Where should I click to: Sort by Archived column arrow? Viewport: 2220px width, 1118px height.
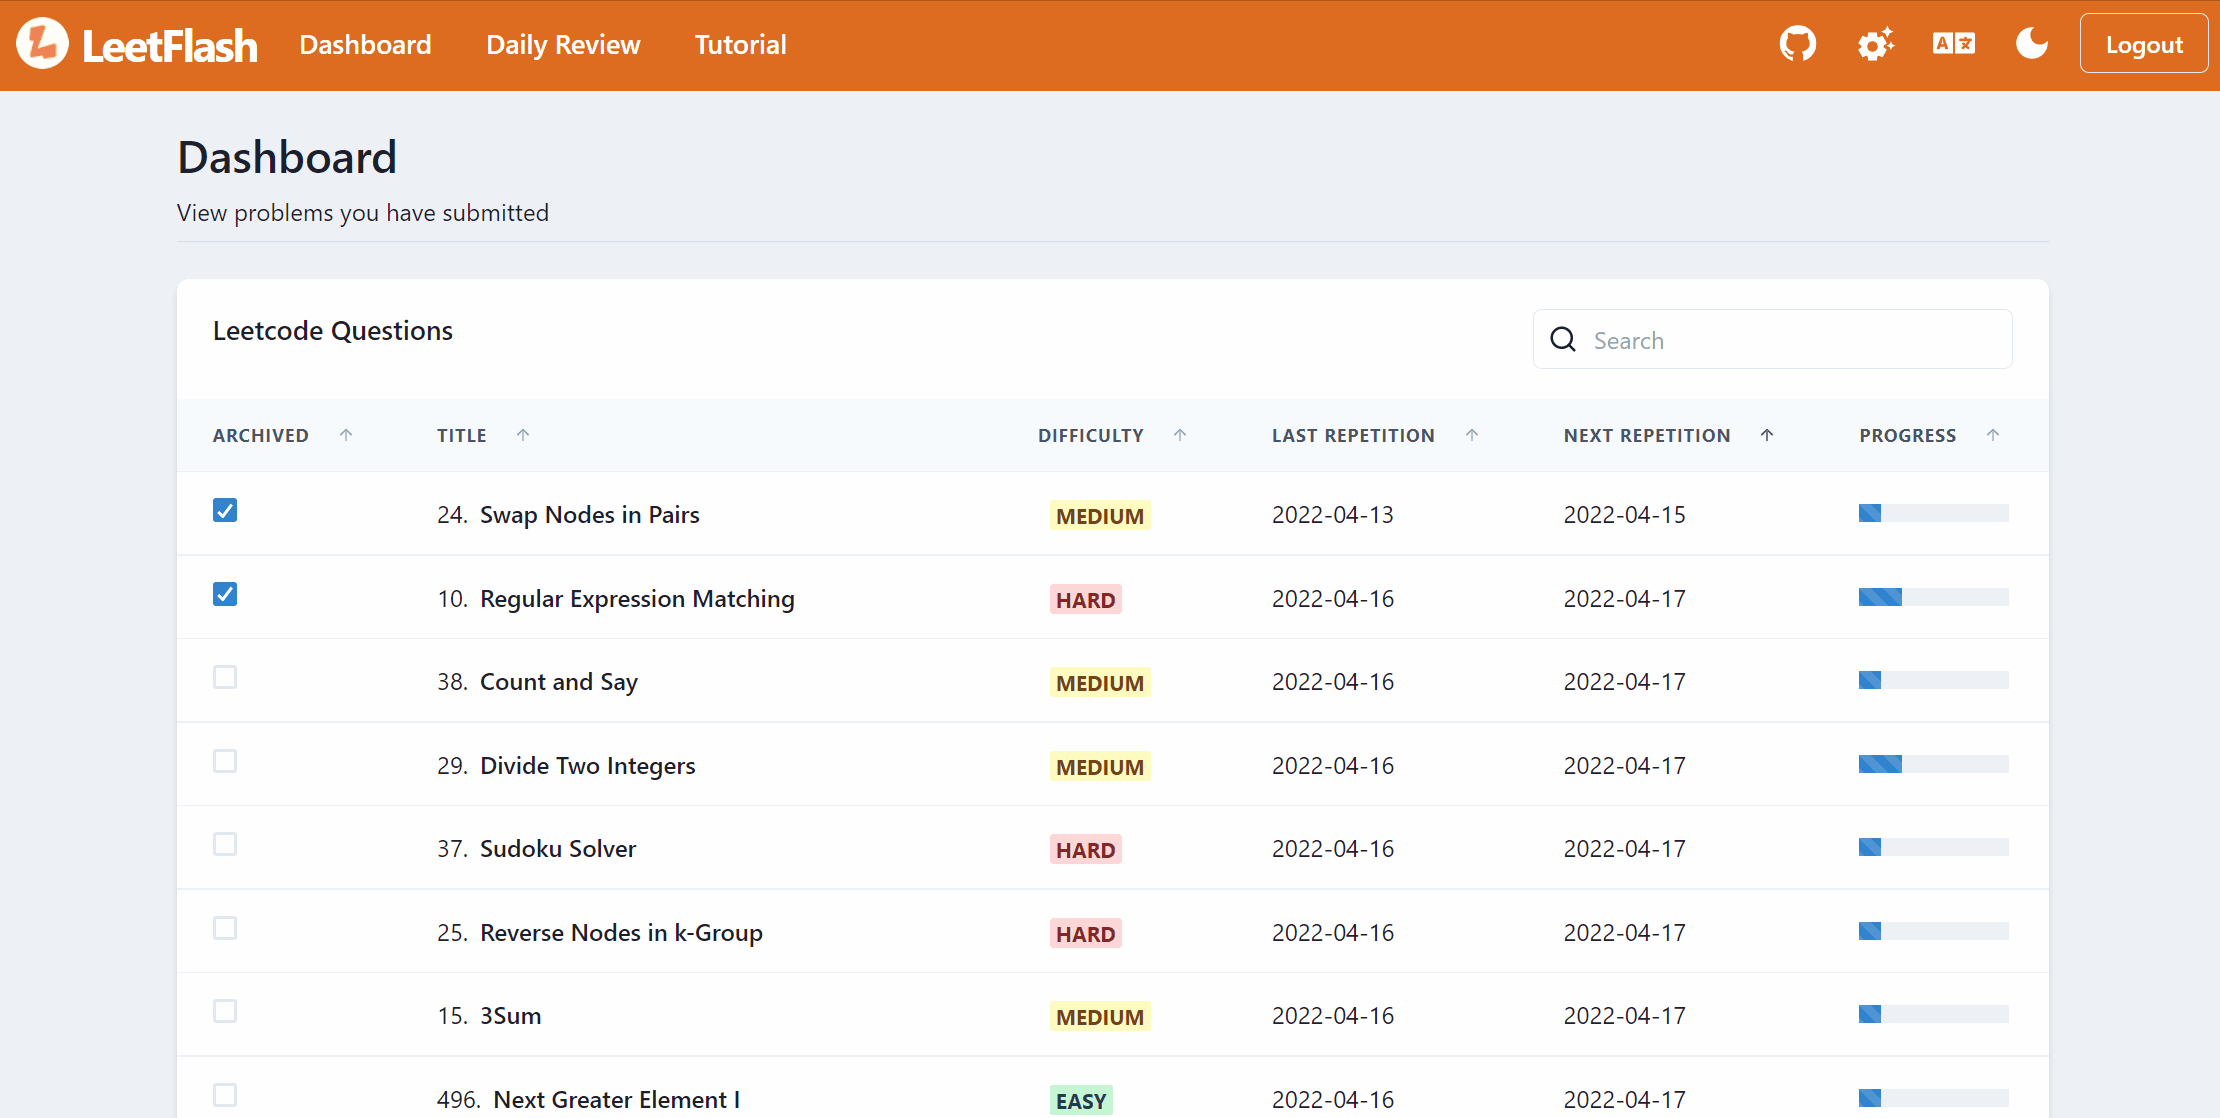[346, 435]
